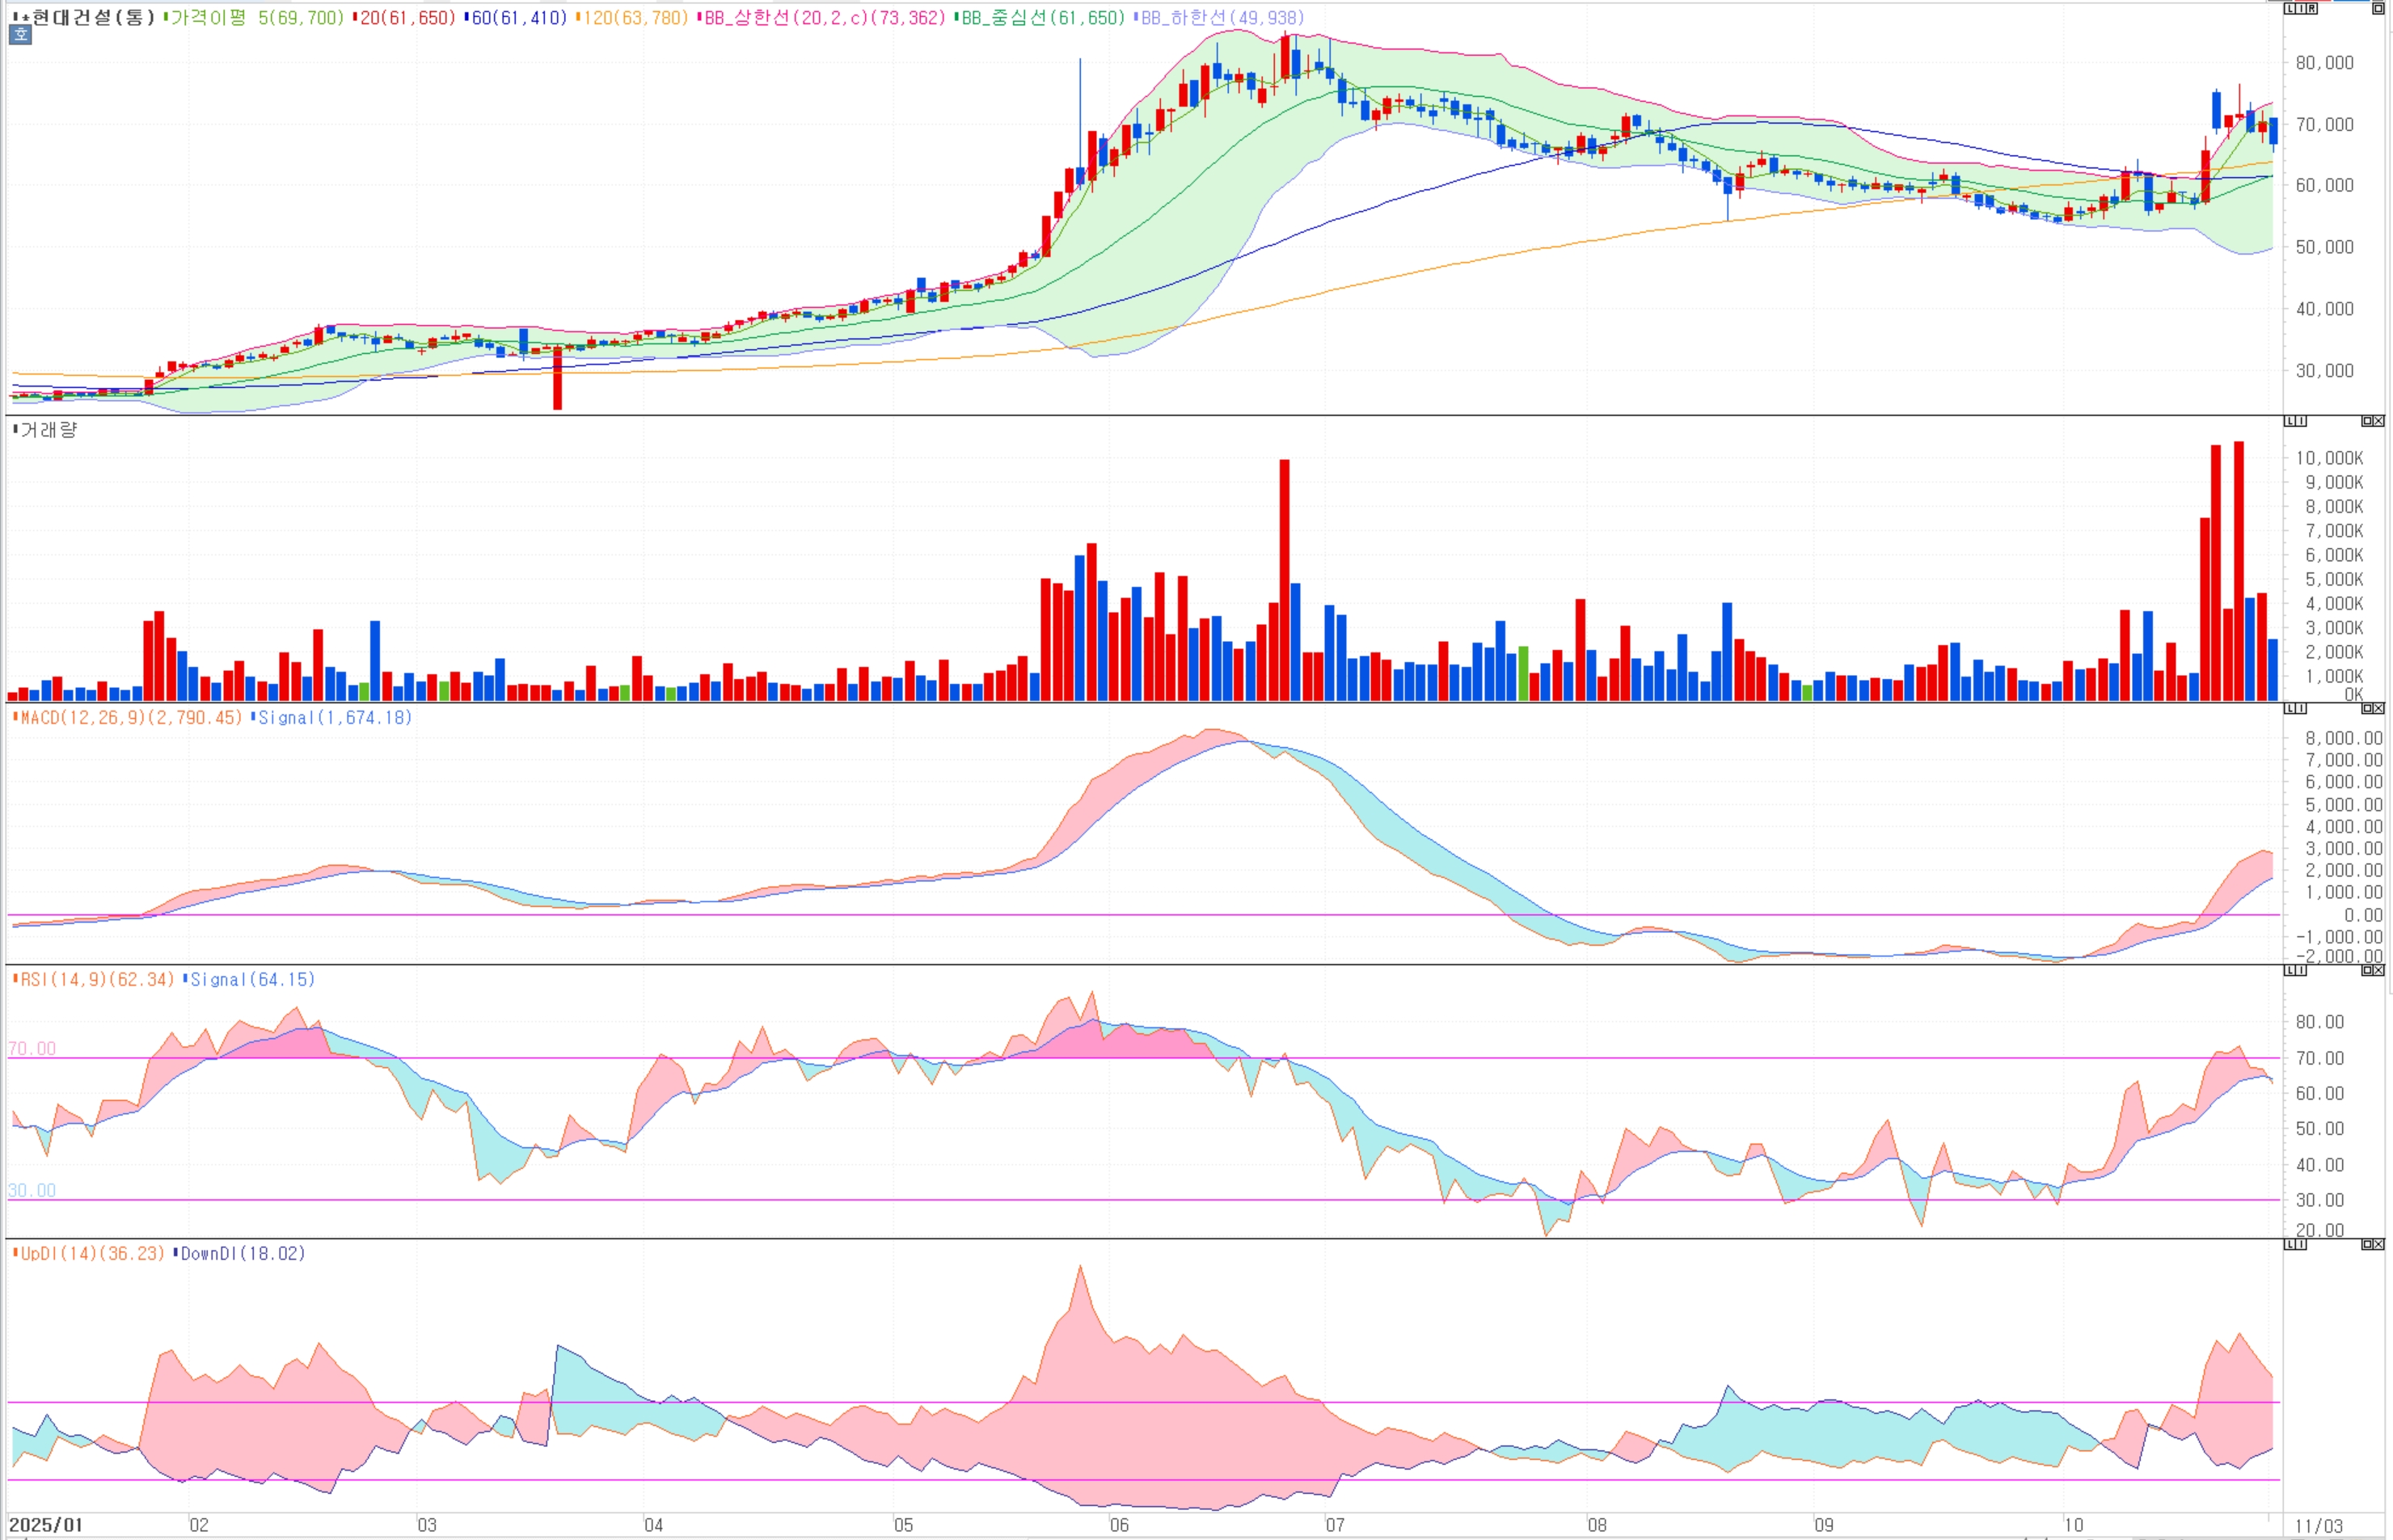
Task: Click the L button on the RSI pane
Action: (2290, 970)
